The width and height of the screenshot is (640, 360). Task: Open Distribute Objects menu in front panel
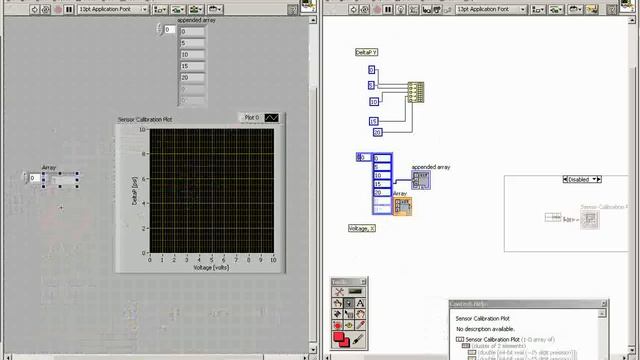click(x=178, y=9)
